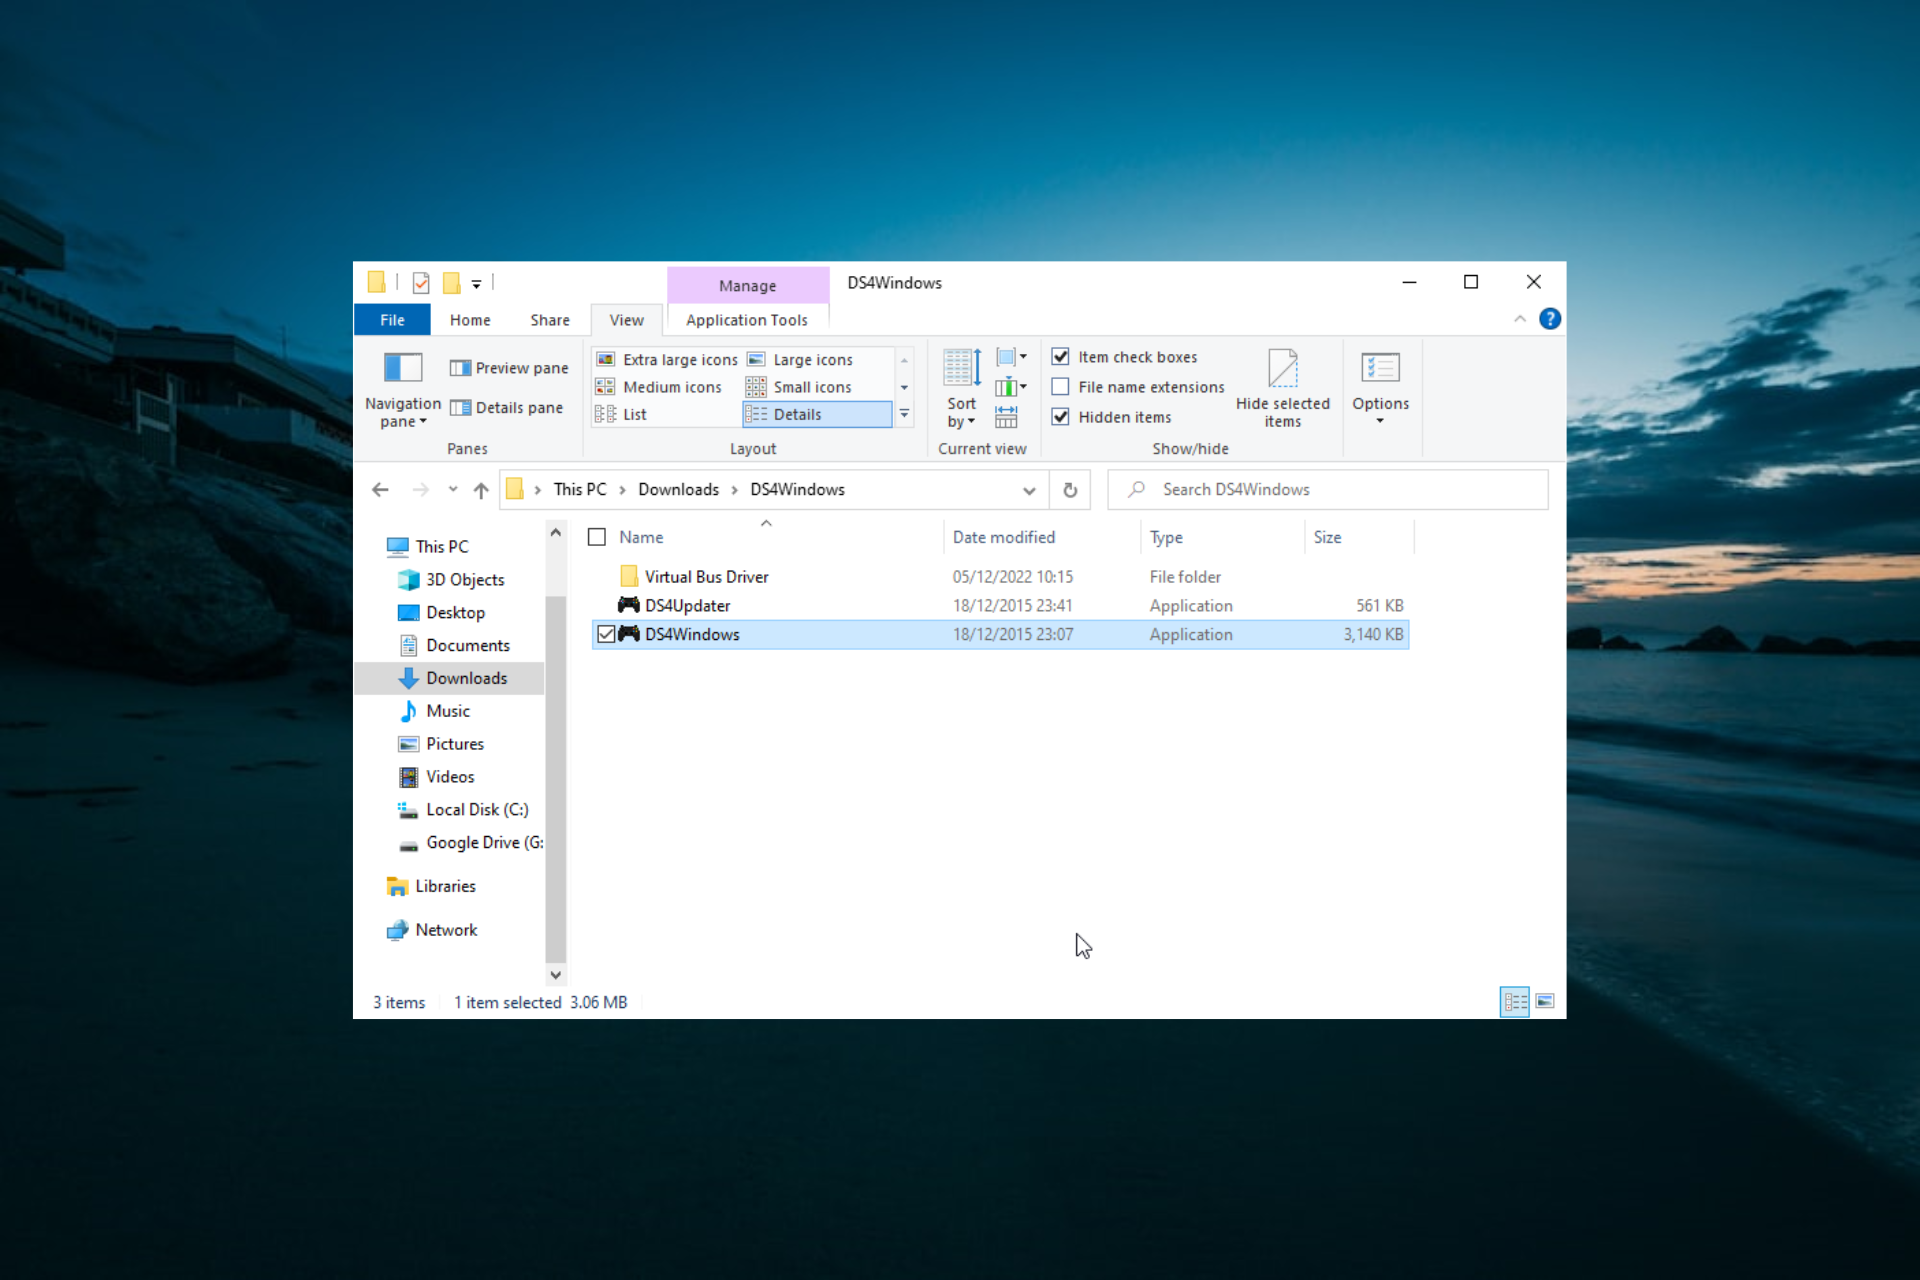This screenshot has height=1280, width=1920.
Task: Expand the address bar history dropdown
Action: click(x=1029, y=490)
